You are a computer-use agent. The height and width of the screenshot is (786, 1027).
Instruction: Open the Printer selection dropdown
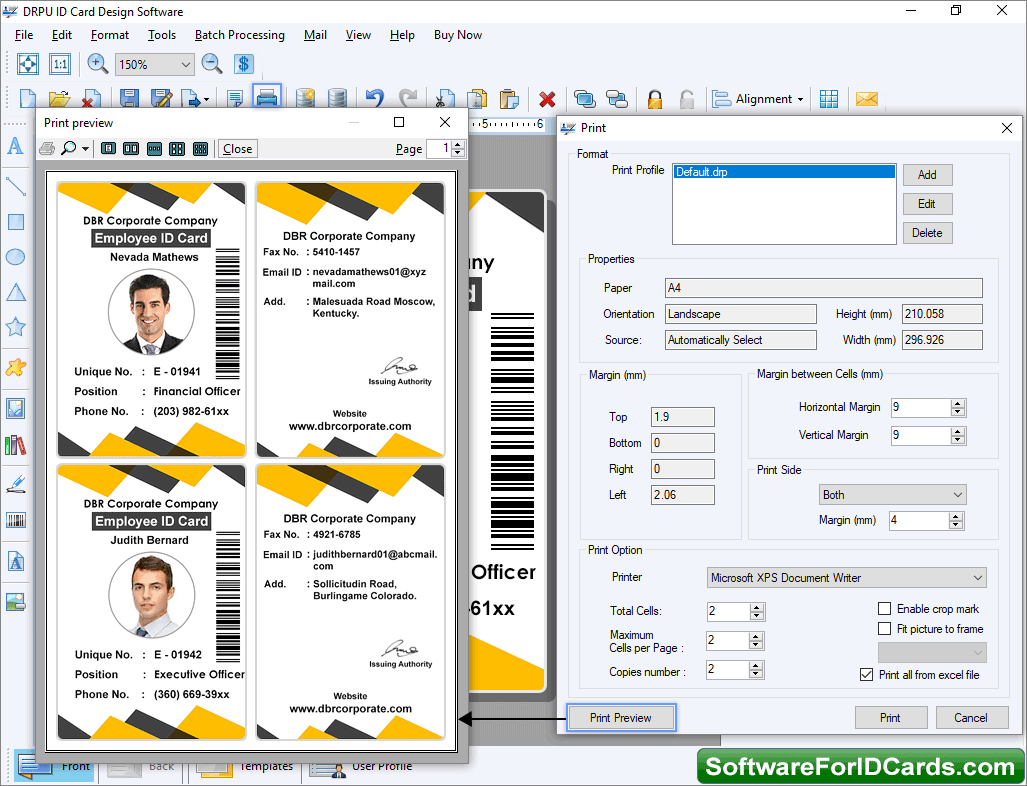click(847, 578)
